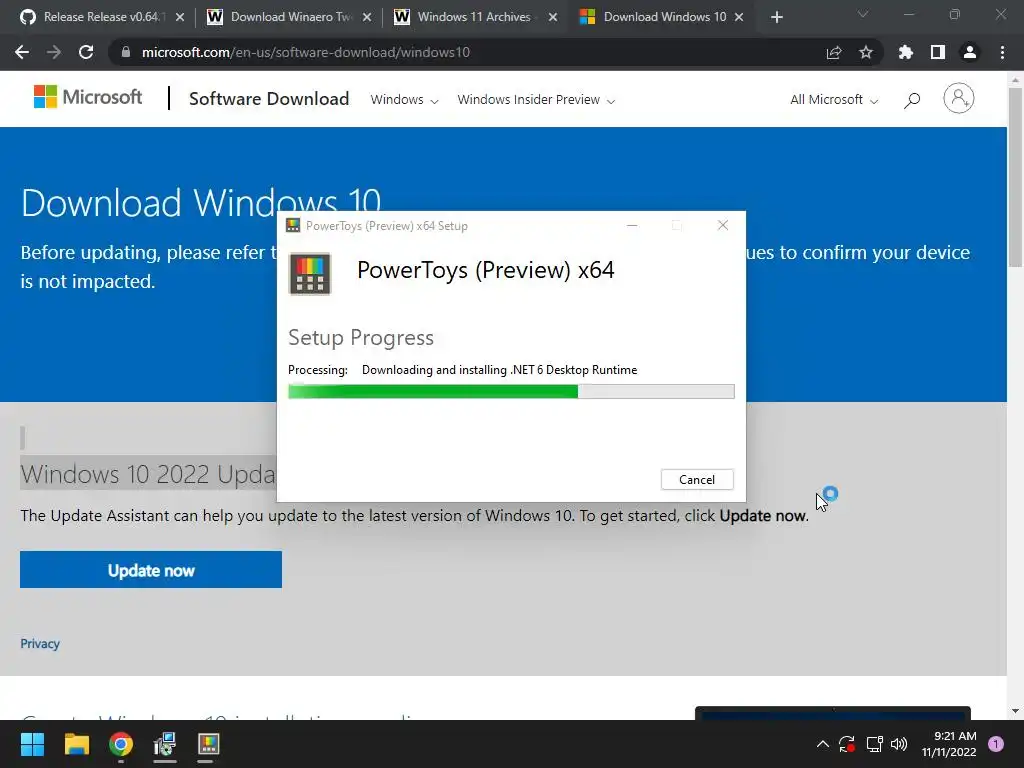The height and width of the screenshot is (768, 1024).
Task: Expand the Windows dropdown menu
Action: point(404,100)
